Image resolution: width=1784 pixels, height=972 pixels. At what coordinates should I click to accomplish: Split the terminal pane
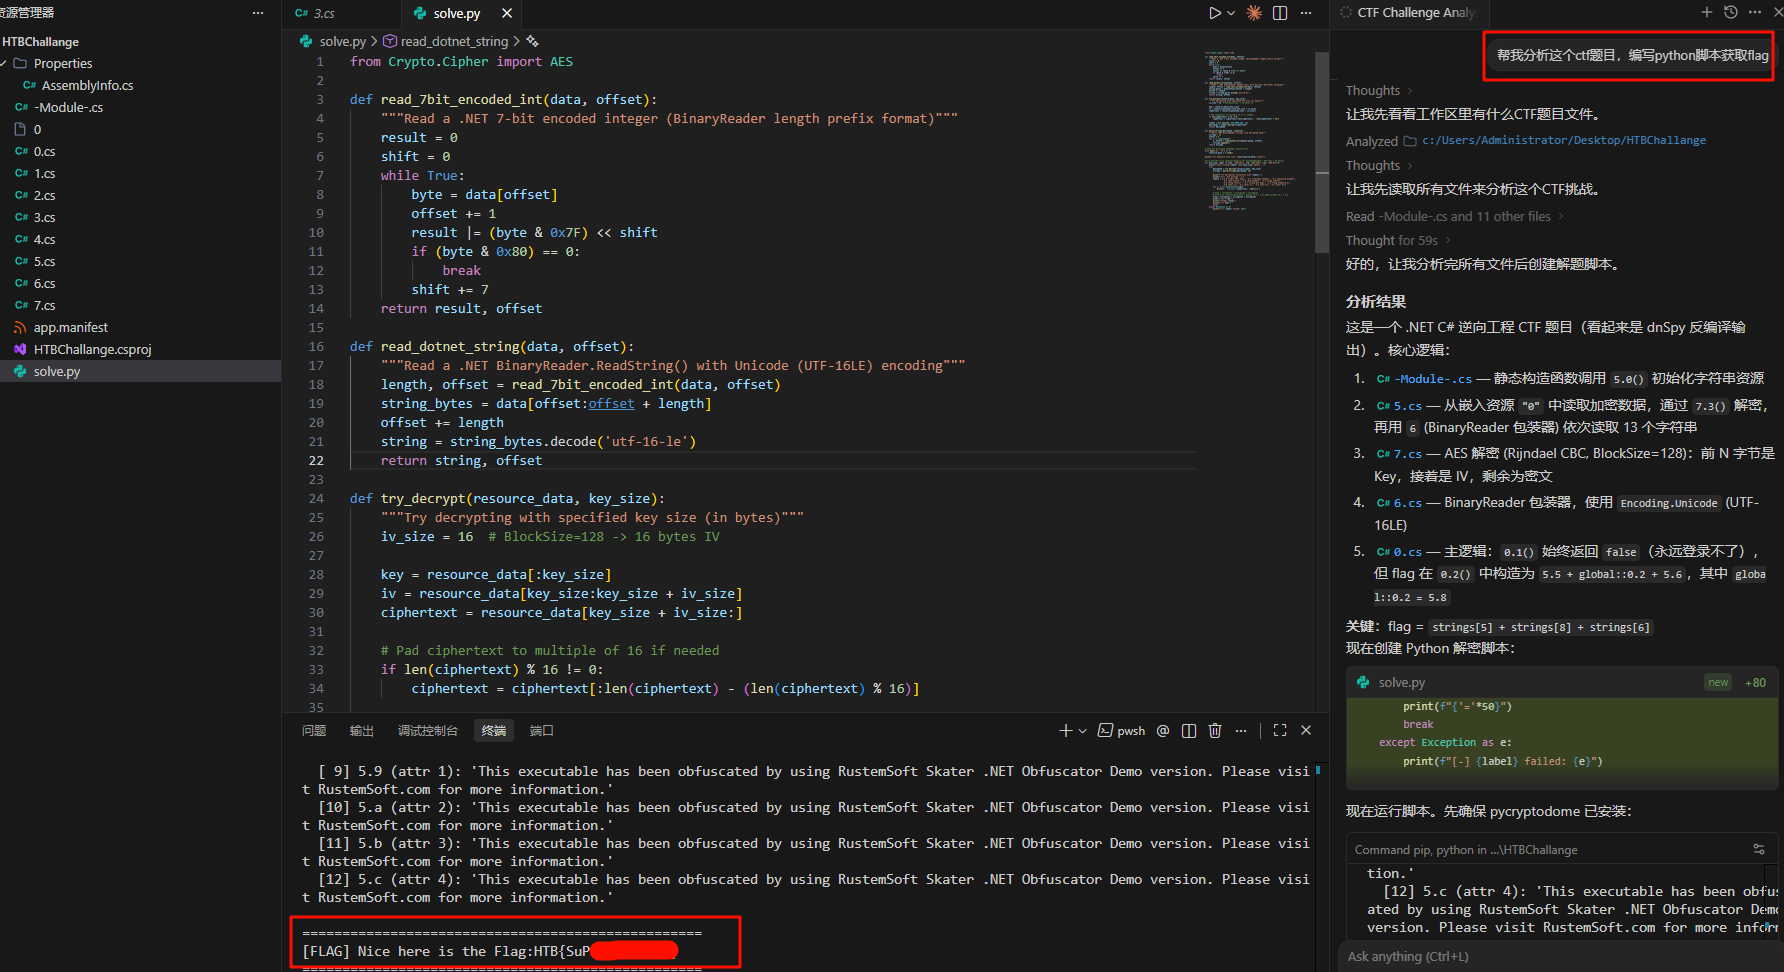1189,731
